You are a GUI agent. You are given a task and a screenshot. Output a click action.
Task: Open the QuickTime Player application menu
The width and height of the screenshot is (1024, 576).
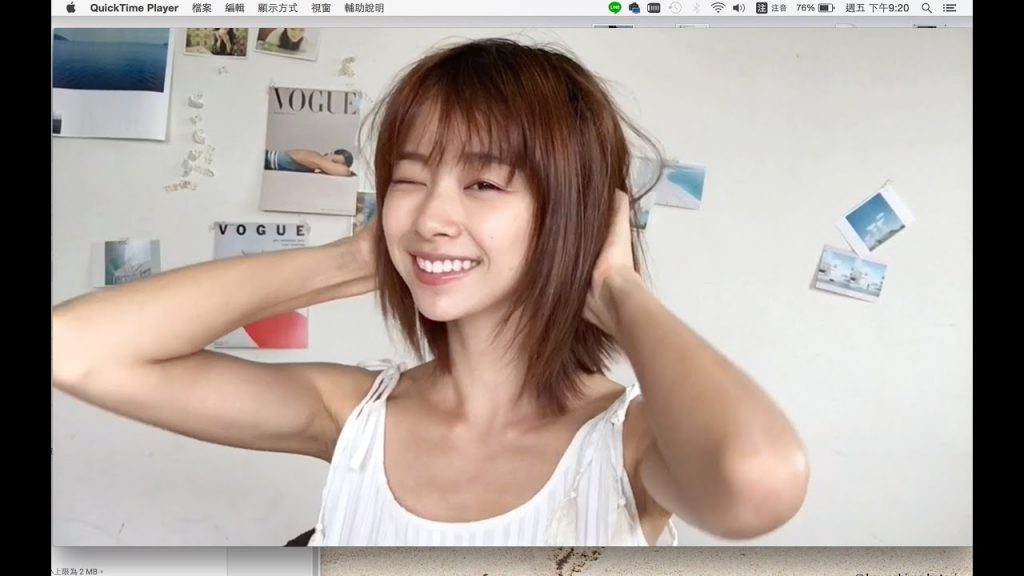pyautogui.click(x=134, y=8)
